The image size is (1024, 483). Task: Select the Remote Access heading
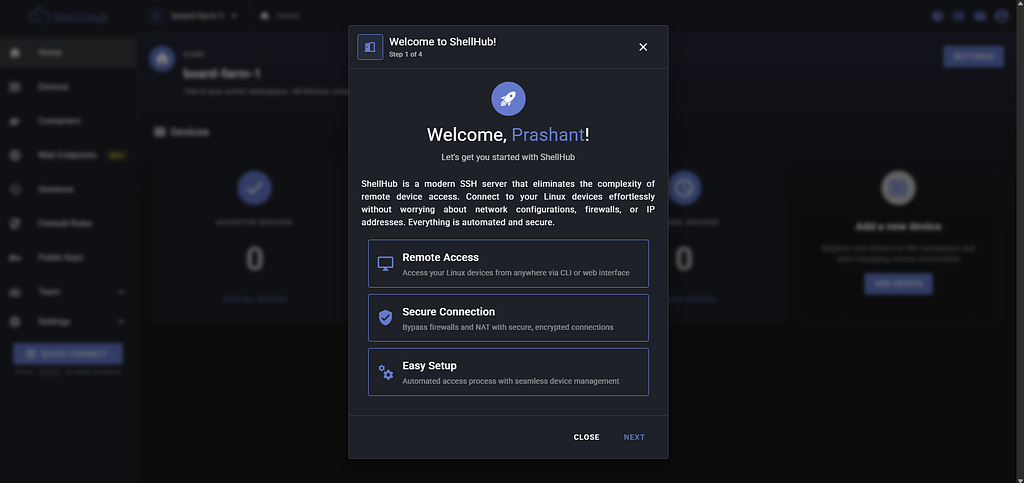(x=440, y=257)
